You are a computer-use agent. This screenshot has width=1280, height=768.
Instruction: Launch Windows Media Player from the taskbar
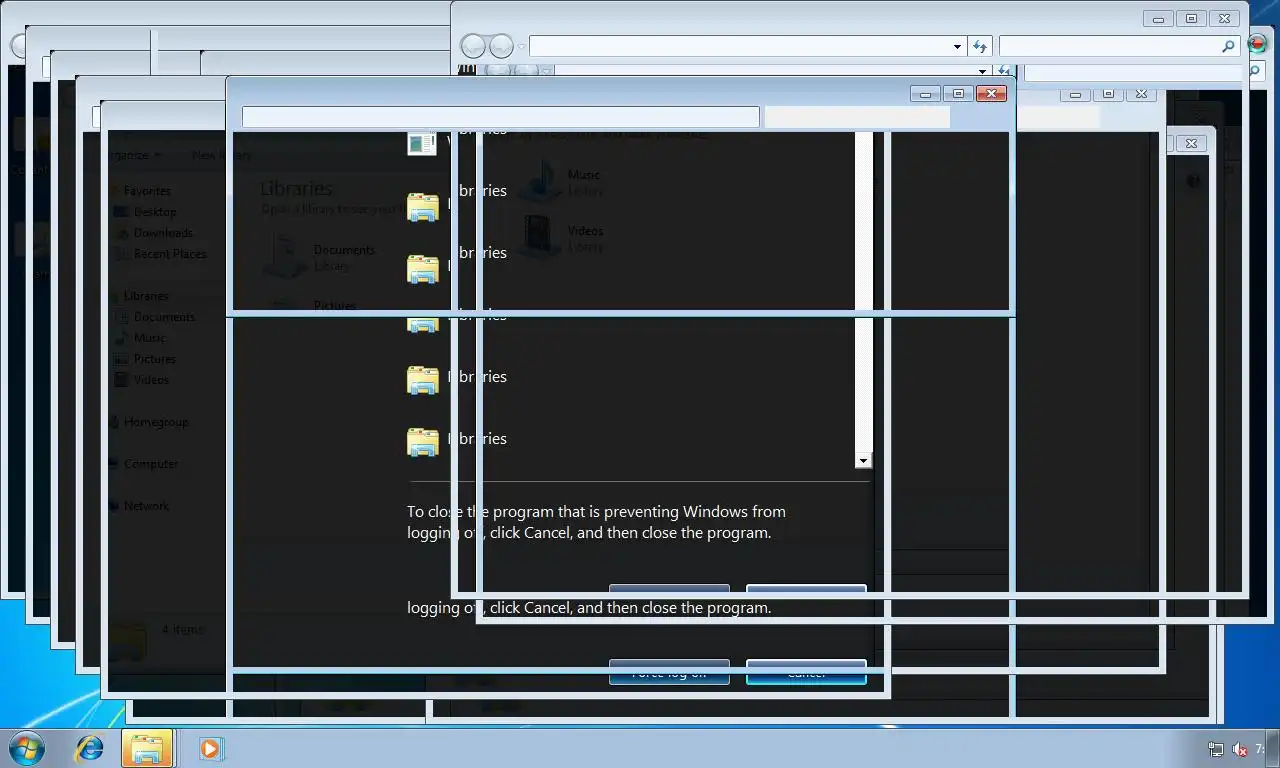tap(211, 748)
